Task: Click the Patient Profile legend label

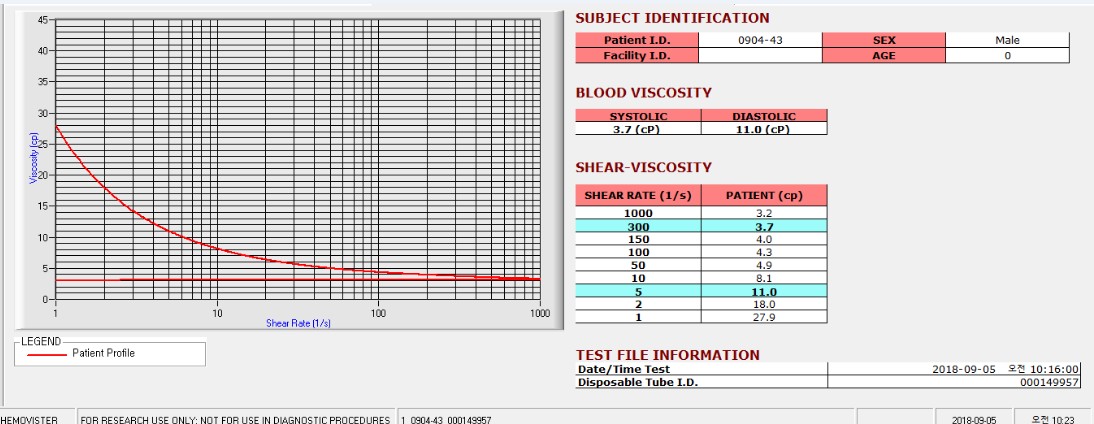Action: point(103,354)
